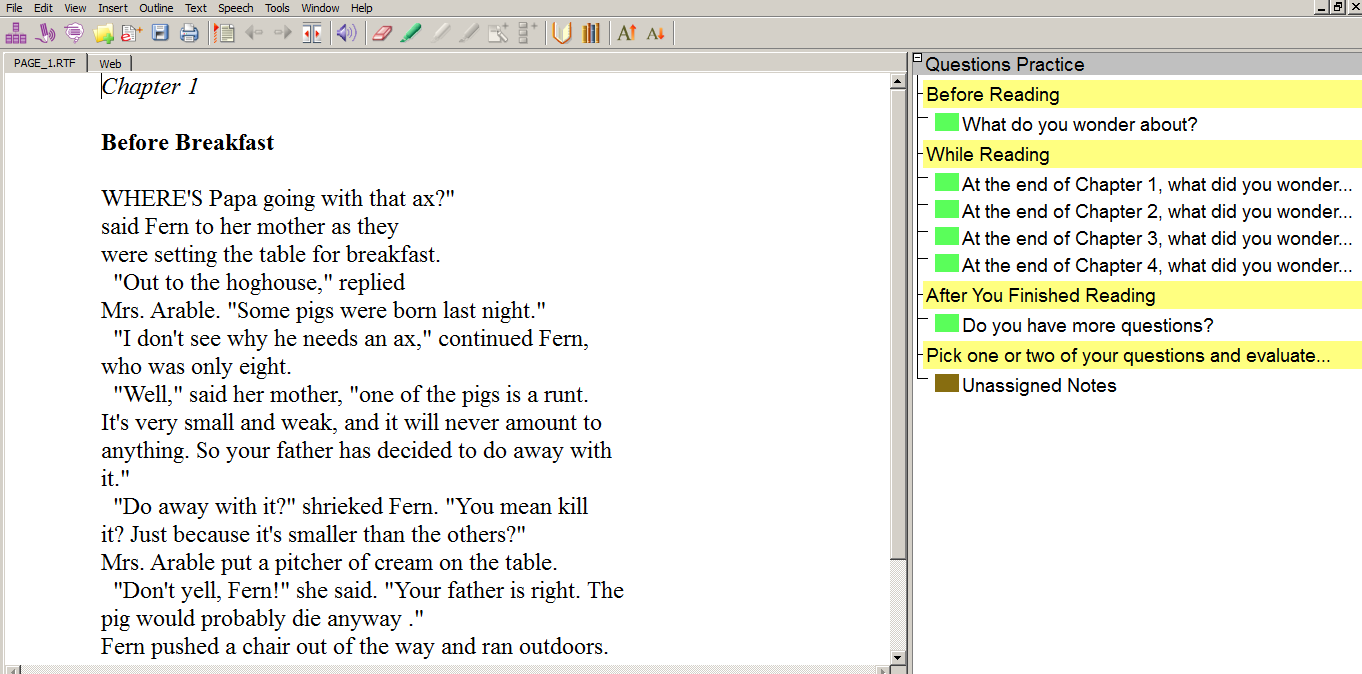This screenshot has height=674, width=1362.
Task: Click the page icon with red margin marker
Action: [225, 33]
